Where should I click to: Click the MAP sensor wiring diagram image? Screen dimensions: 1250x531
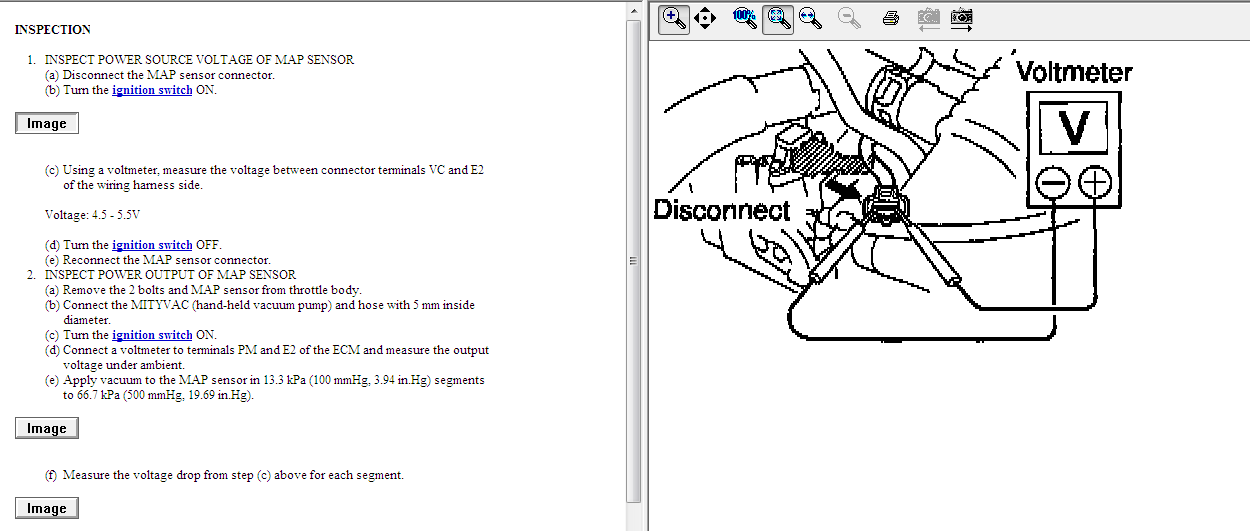(892, 195)
